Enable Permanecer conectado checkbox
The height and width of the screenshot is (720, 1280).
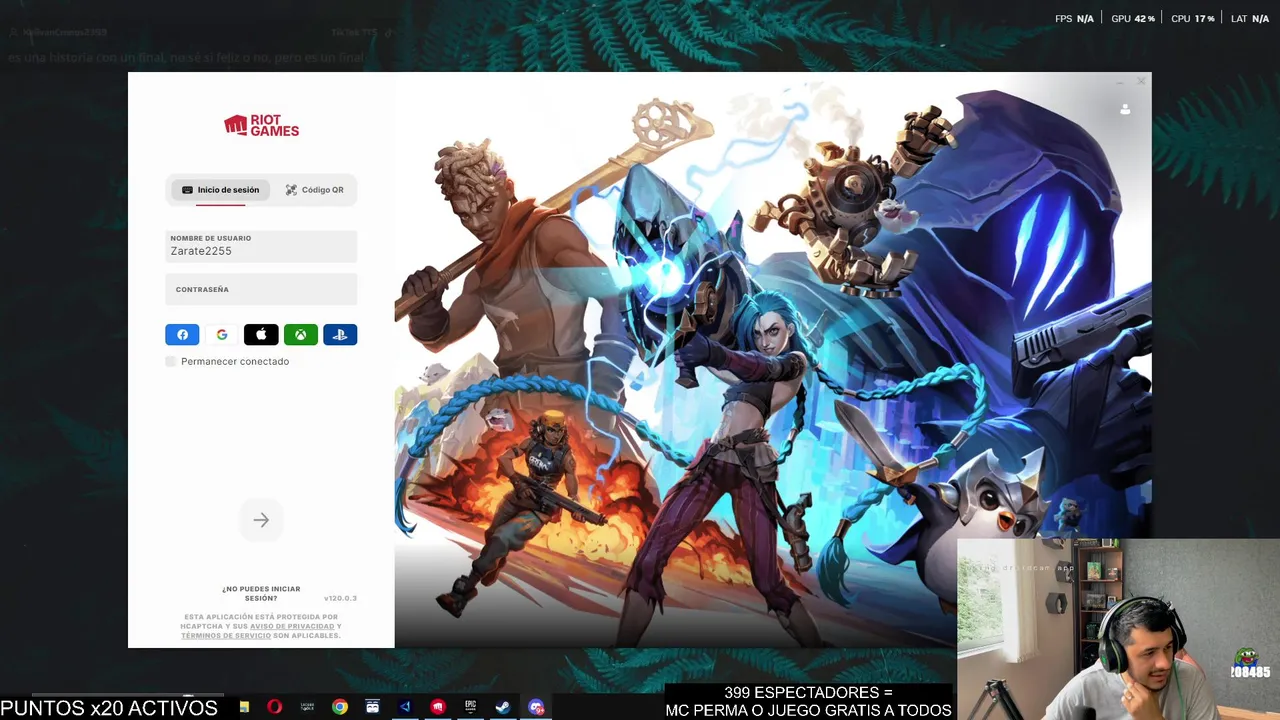coord(171,361)
